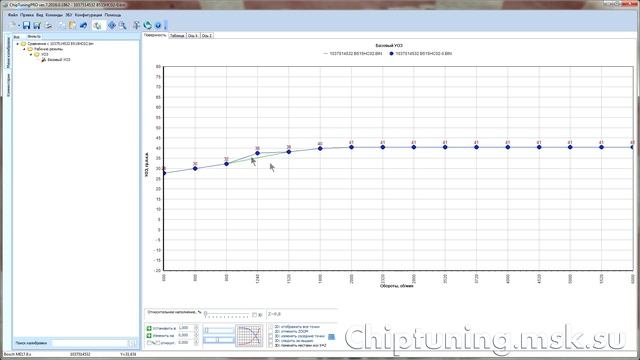This screenshot has width=640, height=360.
Task: Click the blue undo arrow toolbar icon
Action: [83, 25]
